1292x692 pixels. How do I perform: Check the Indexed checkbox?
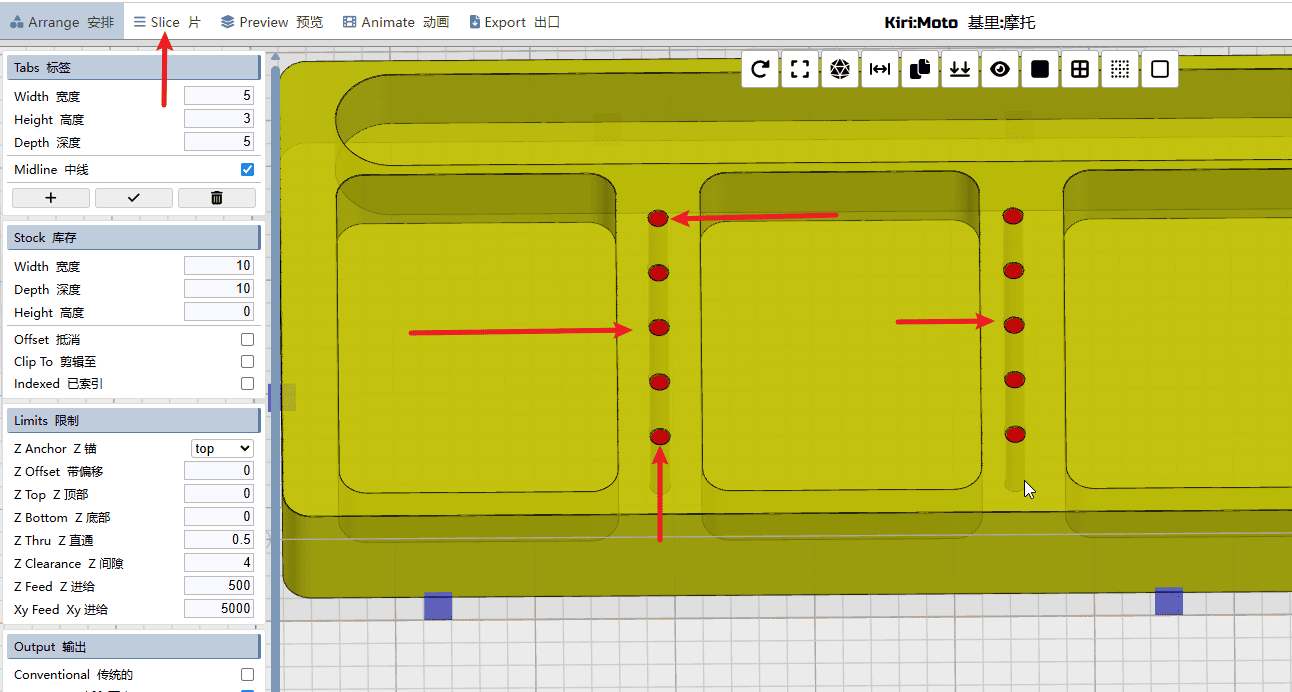click(x=247, y=384)
